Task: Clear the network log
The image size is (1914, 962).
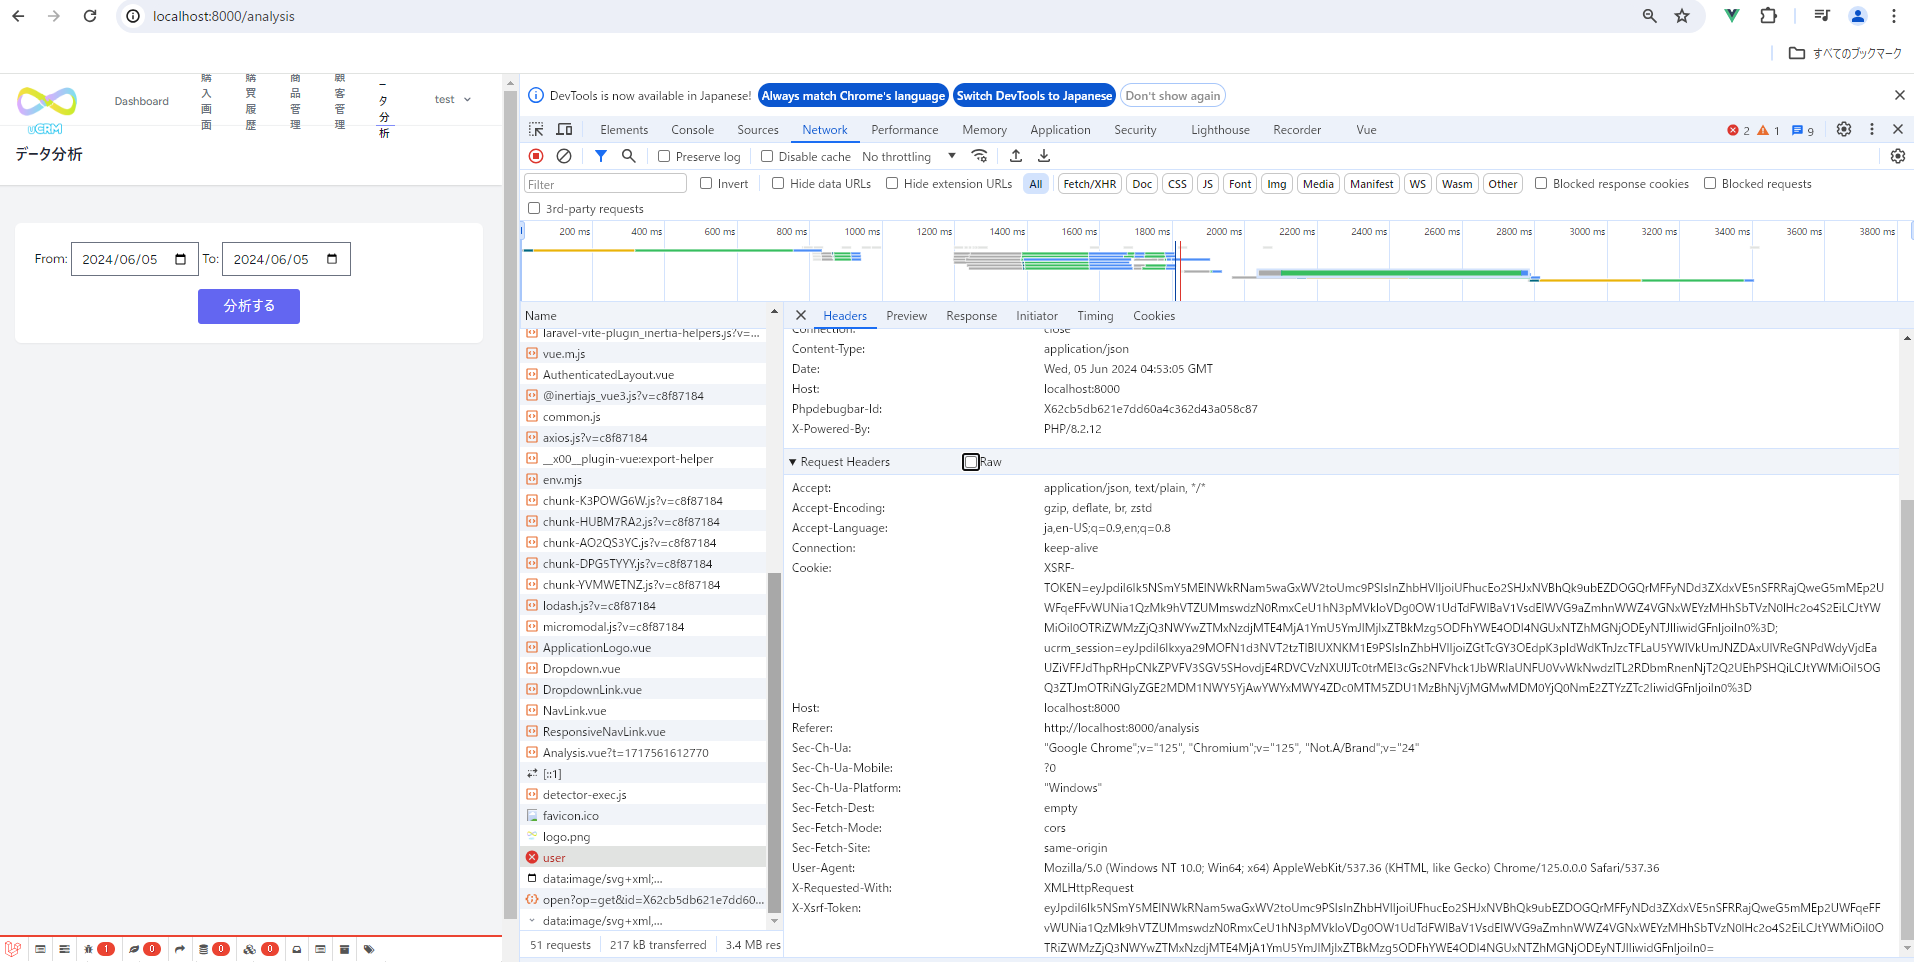Action: (564, 156)
